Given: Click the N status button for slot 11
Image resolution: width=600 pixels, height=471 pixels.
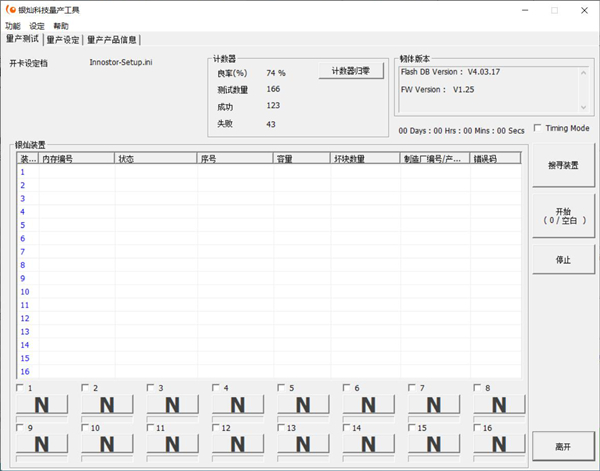Looking at the screenshot, I should click(x=172, y=444).
